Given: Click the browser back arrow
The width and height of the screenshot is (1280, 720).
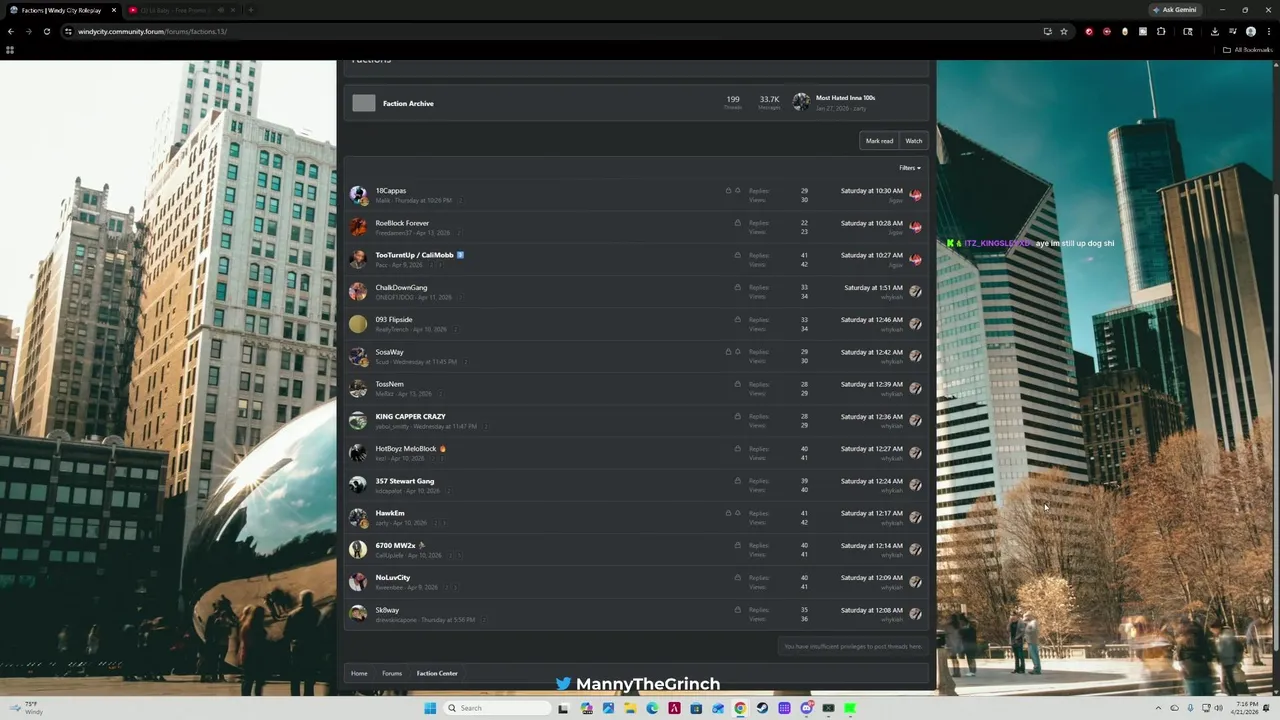Looking at the screenshot, I should click(x=11, y=31).
